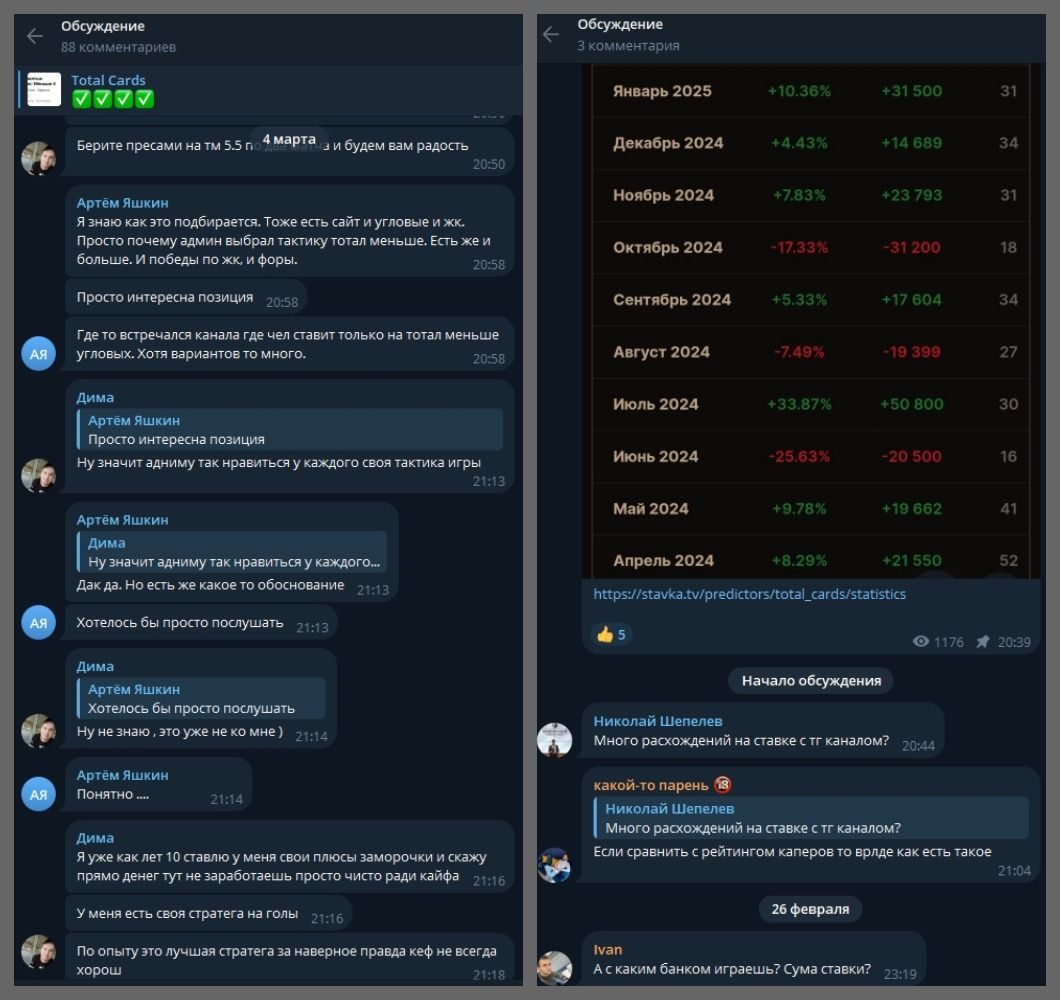Click the sender name Ivan
This screenshot has width=1060, height=1000.
(x=607, y=950)
